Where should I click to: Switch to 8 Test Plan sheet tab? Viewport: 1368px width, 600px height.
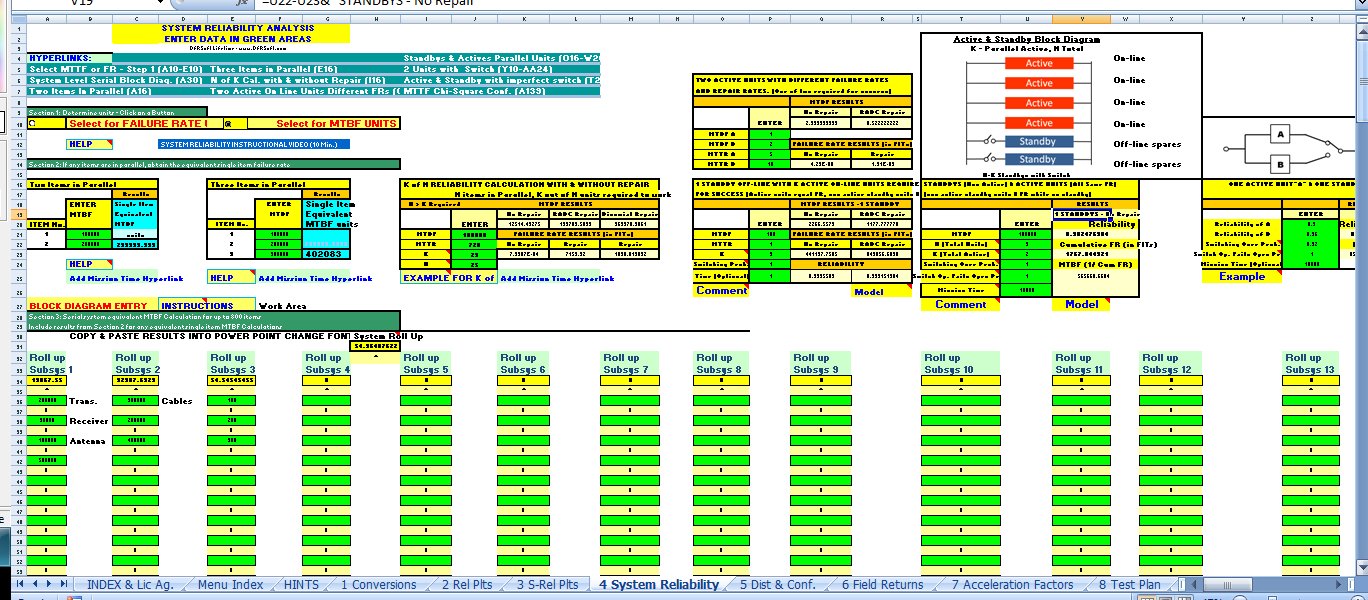click(1130, 585)
